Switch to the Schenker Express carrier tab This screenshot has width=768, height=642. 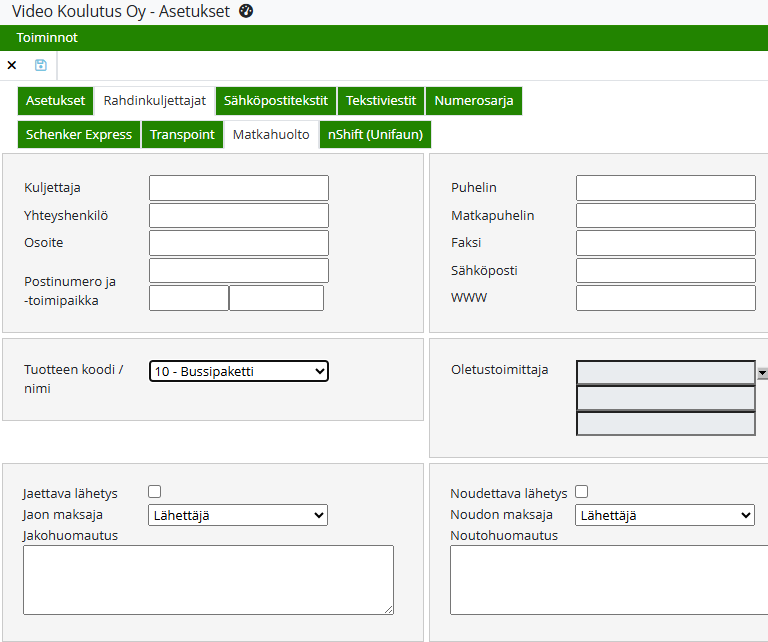coord(79,134)
